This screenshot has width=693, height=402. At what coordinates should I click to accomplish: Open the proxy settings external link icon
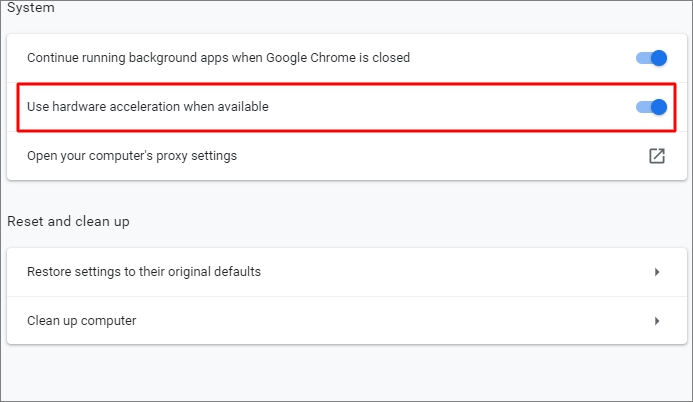(x=657, y=156)
